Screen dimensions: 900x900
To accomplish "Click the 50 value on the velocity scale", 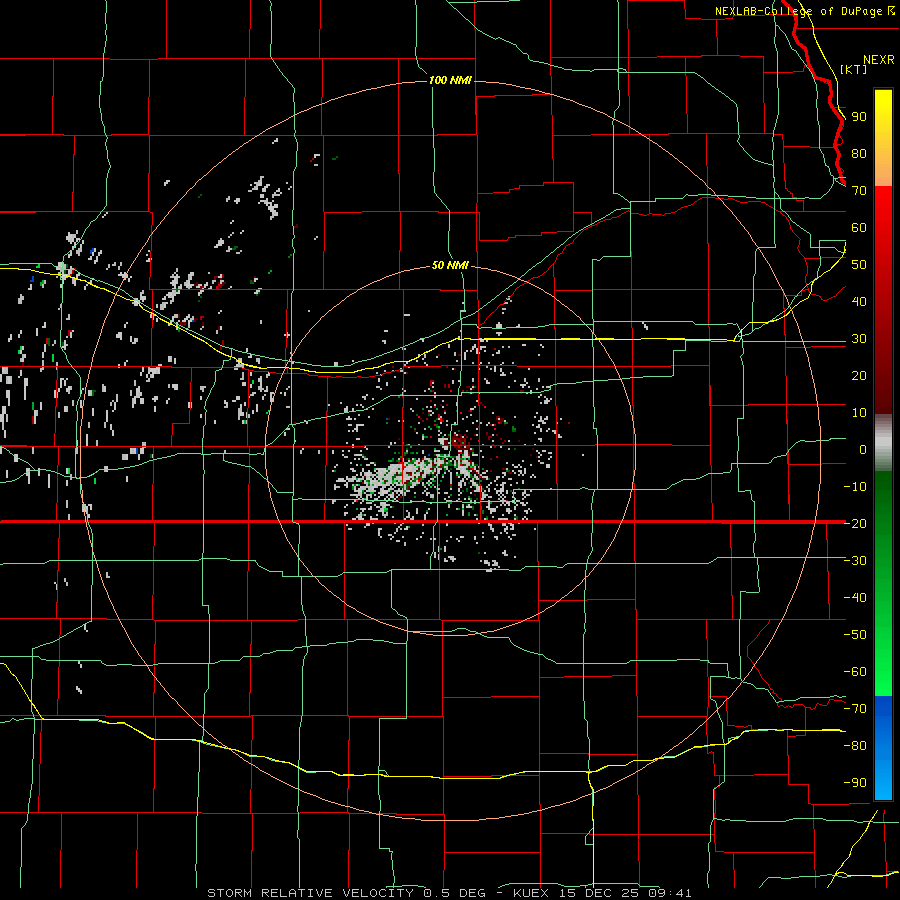I will coord(859,265).
